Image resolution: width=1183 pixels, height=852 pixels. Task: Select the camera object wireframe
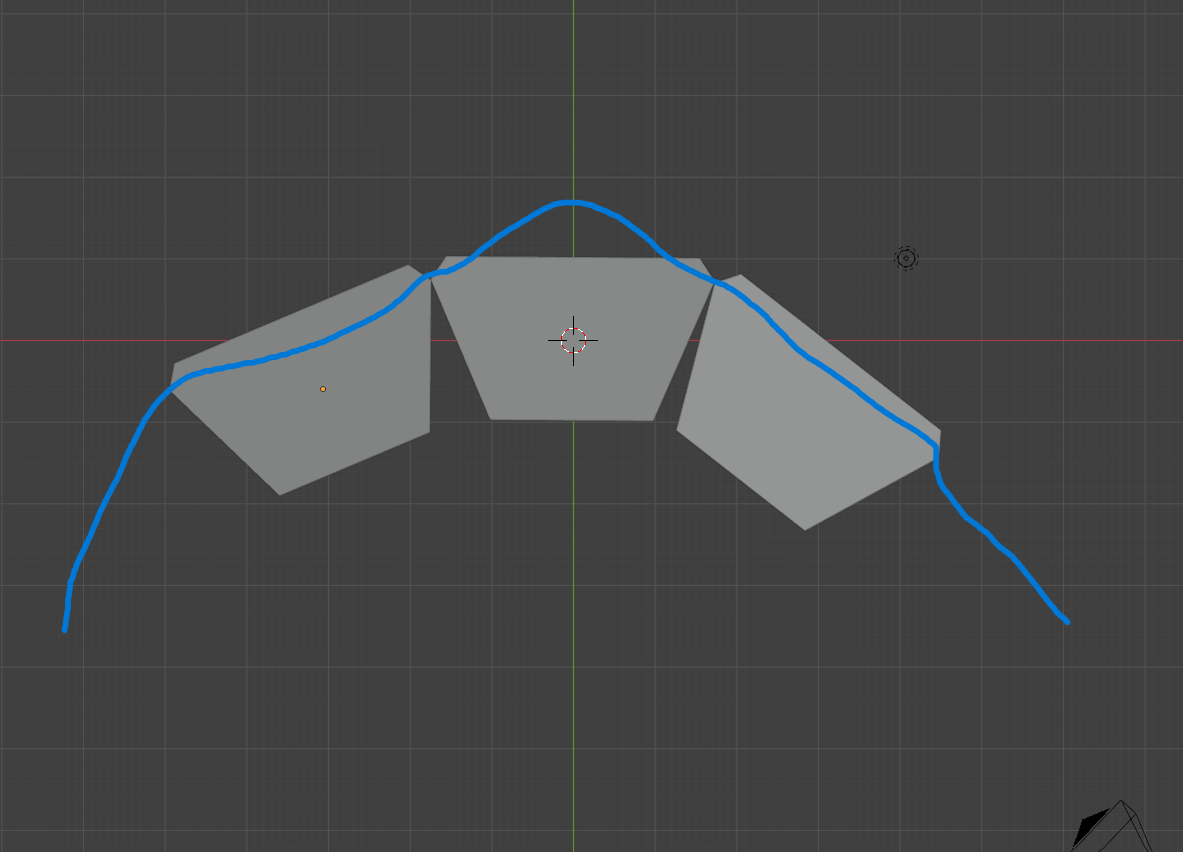click(1113, 827)
